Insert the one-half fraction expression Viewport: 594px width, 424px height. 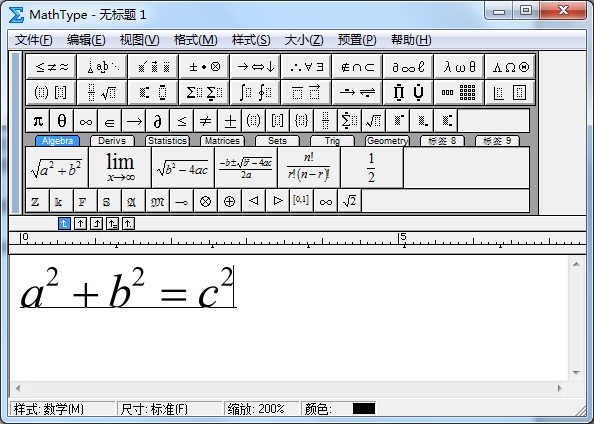372,167
